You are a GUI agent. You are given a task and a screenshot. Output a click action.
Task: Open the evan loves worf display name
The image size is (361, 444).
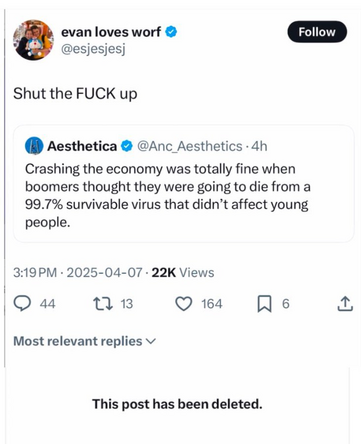tap(111, 32)
